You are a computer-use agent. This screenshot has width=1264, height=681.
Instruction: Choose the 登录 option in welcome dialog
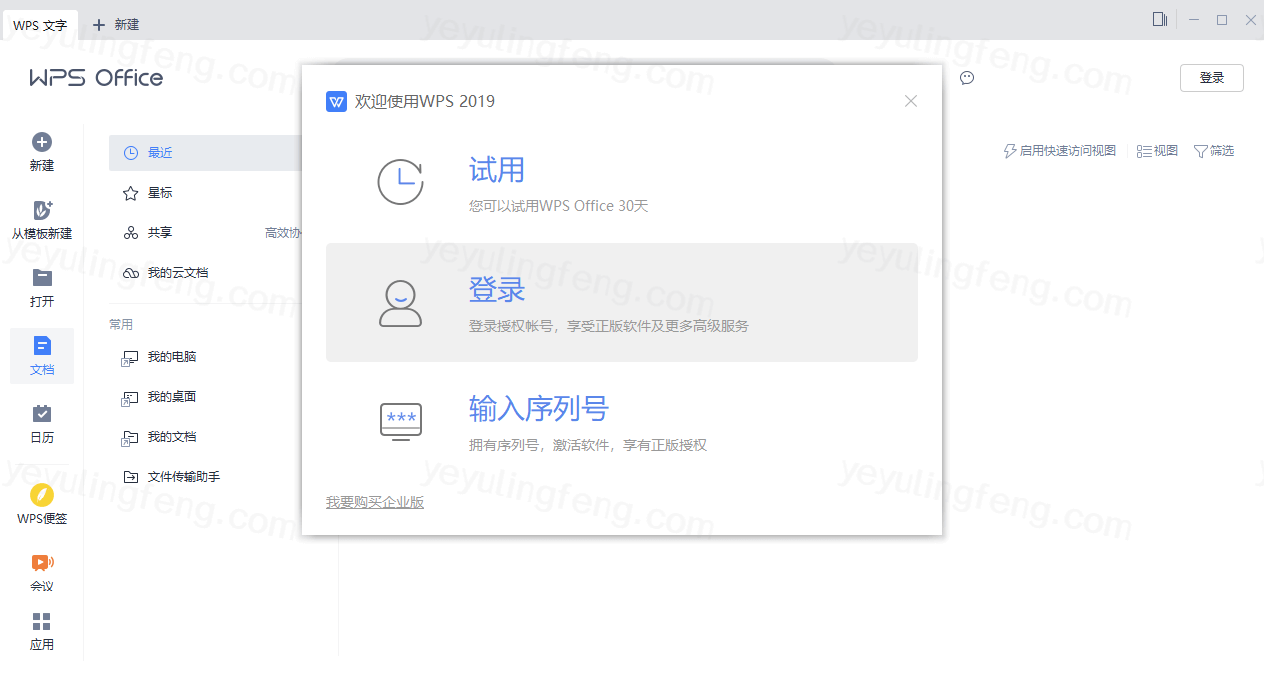click(x=622, y=302)
